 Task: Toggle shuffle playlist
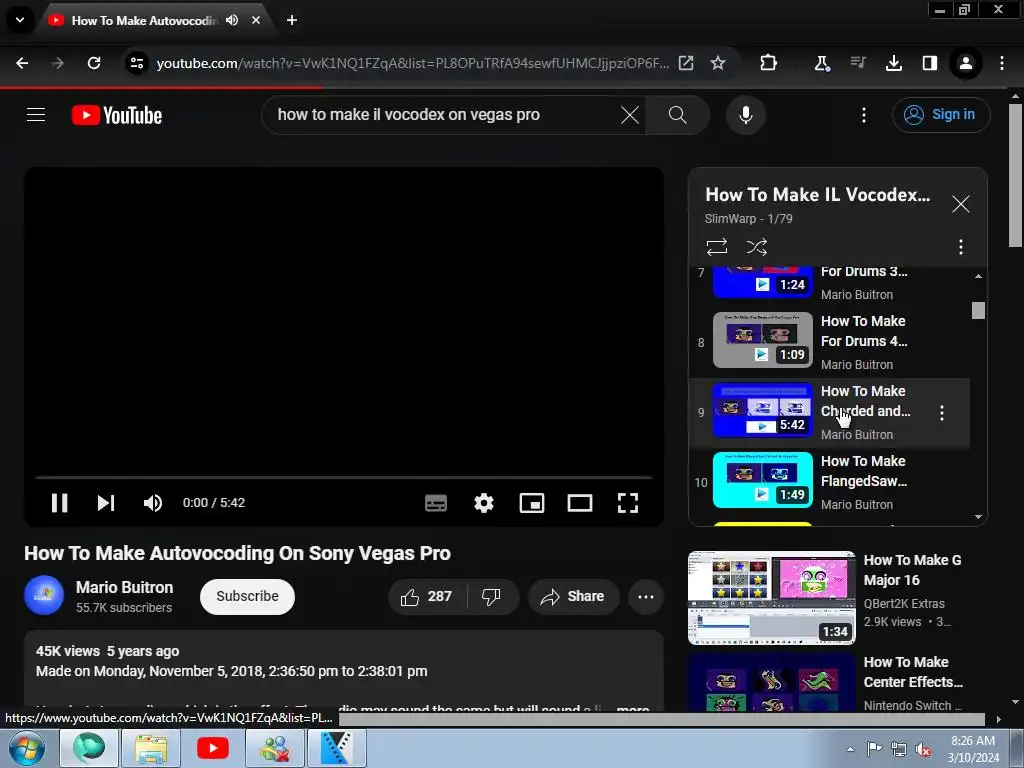click(756, 247)
